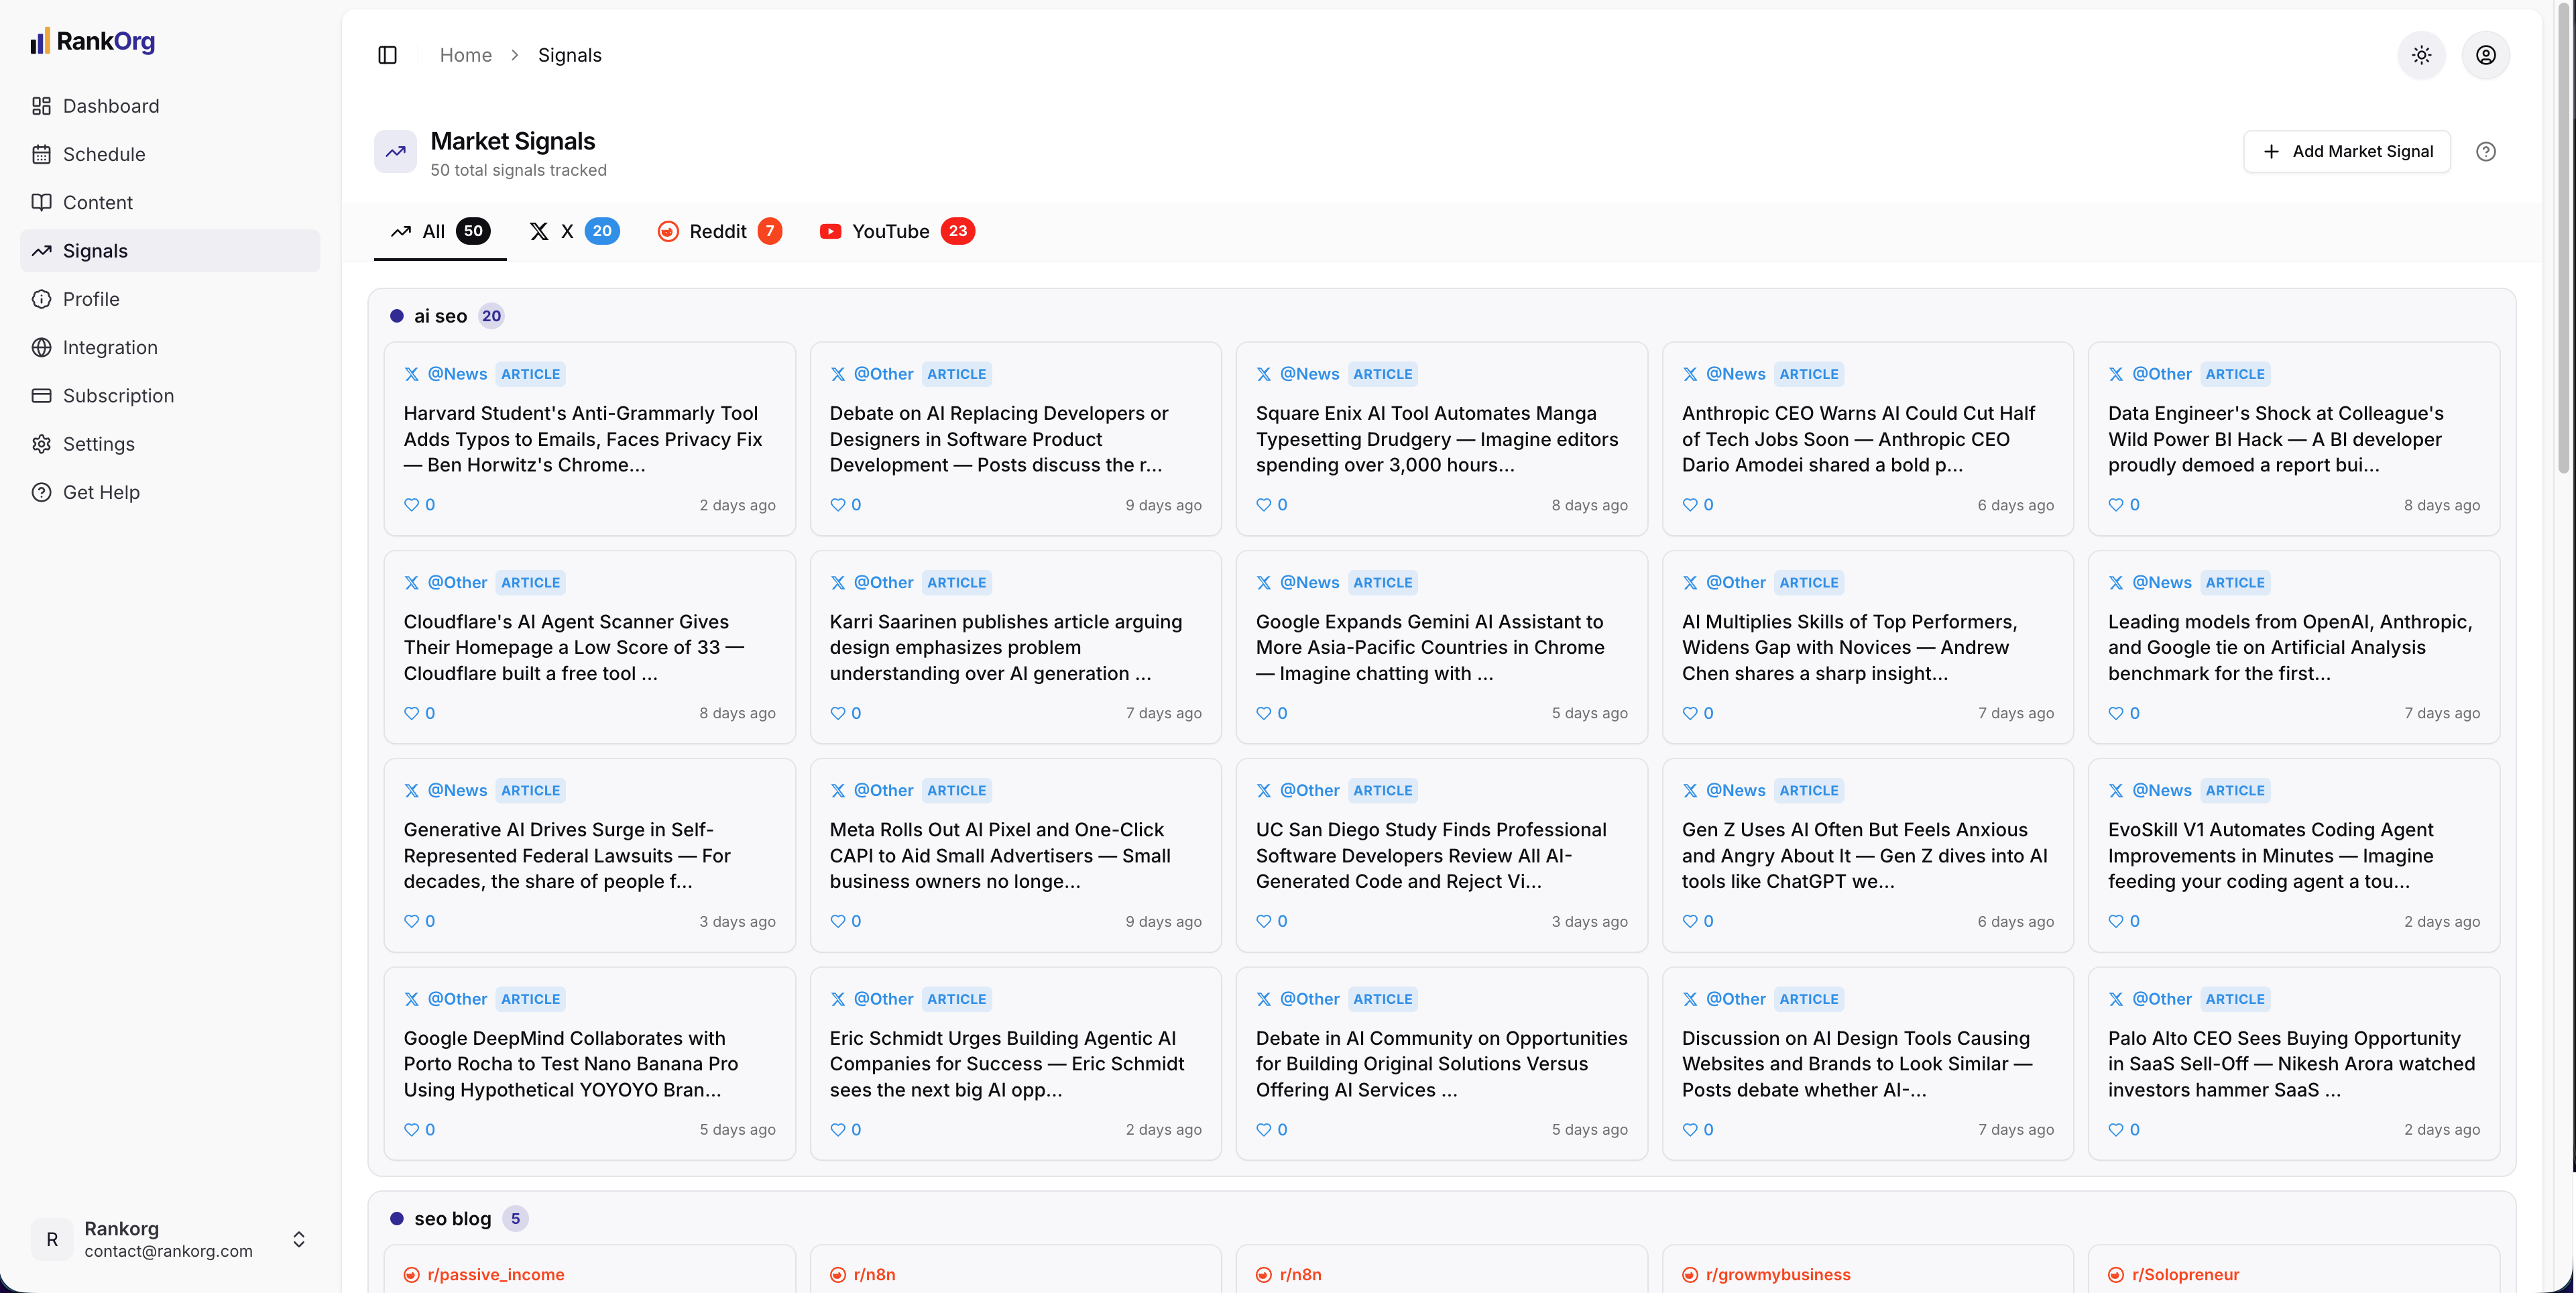Expand the Rankorg account switcher chevron
This screenshot has height=1293, width=2576.
(x=298, y=1239)
